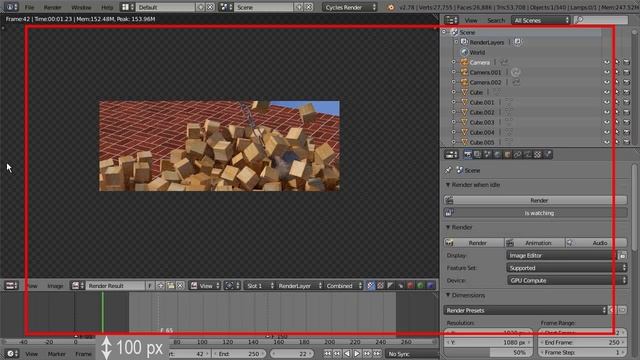Open the File menu
This screenshot has height=360, width=640.
point(29,7)
